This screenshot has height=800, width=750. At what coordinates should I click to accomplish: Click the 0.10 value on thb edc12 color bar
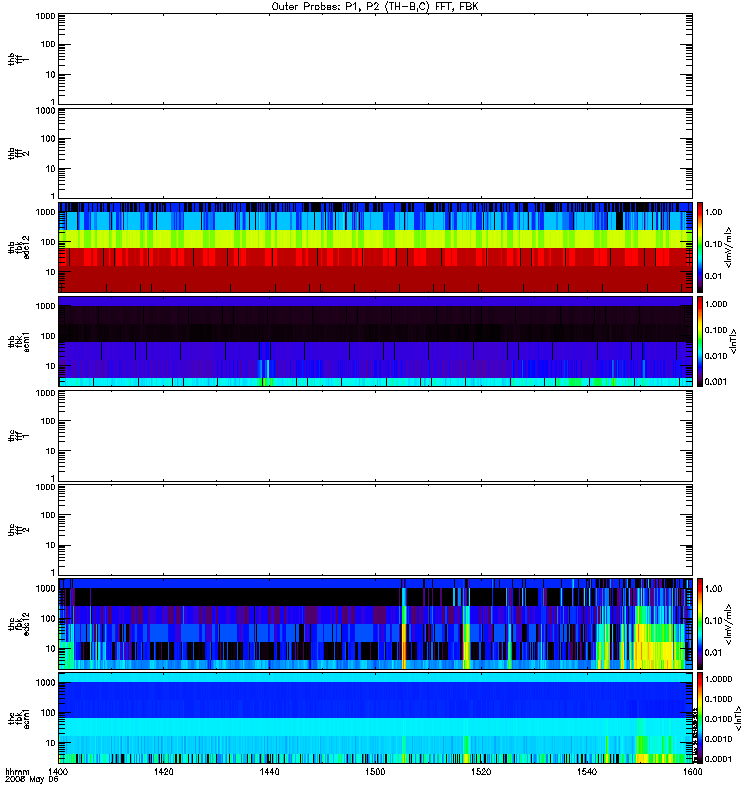coord(713,244)
